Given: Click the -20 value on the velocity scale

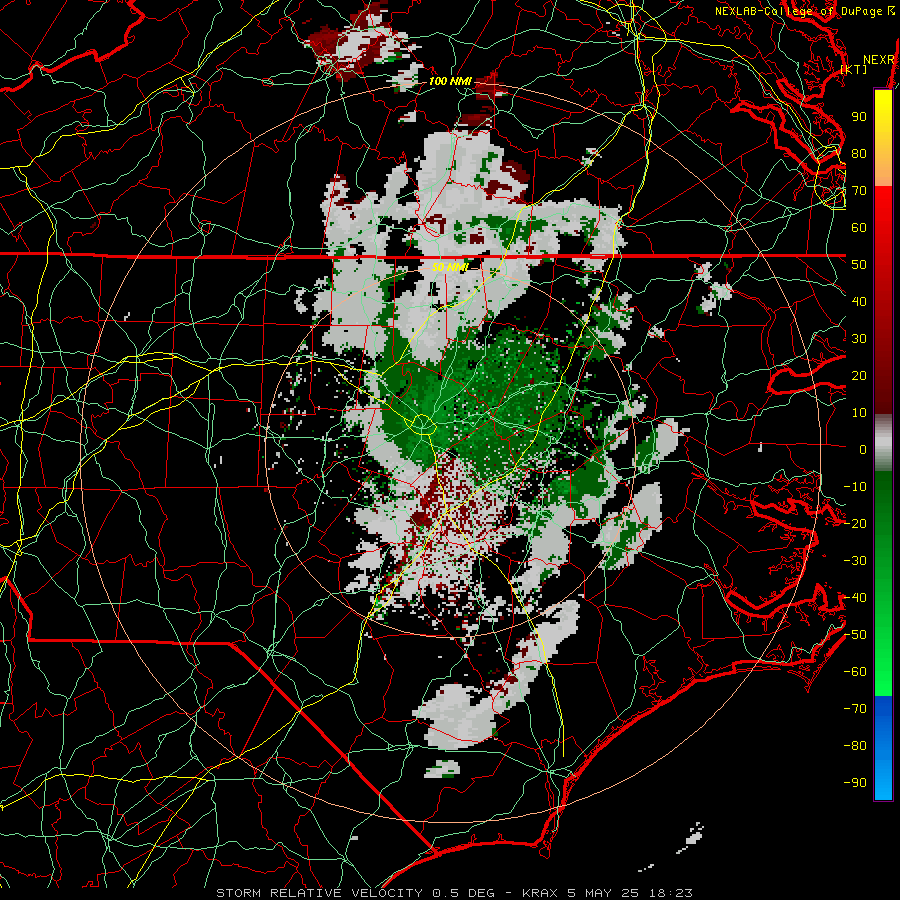Looking at the screenshot, I should click(855, 523).
